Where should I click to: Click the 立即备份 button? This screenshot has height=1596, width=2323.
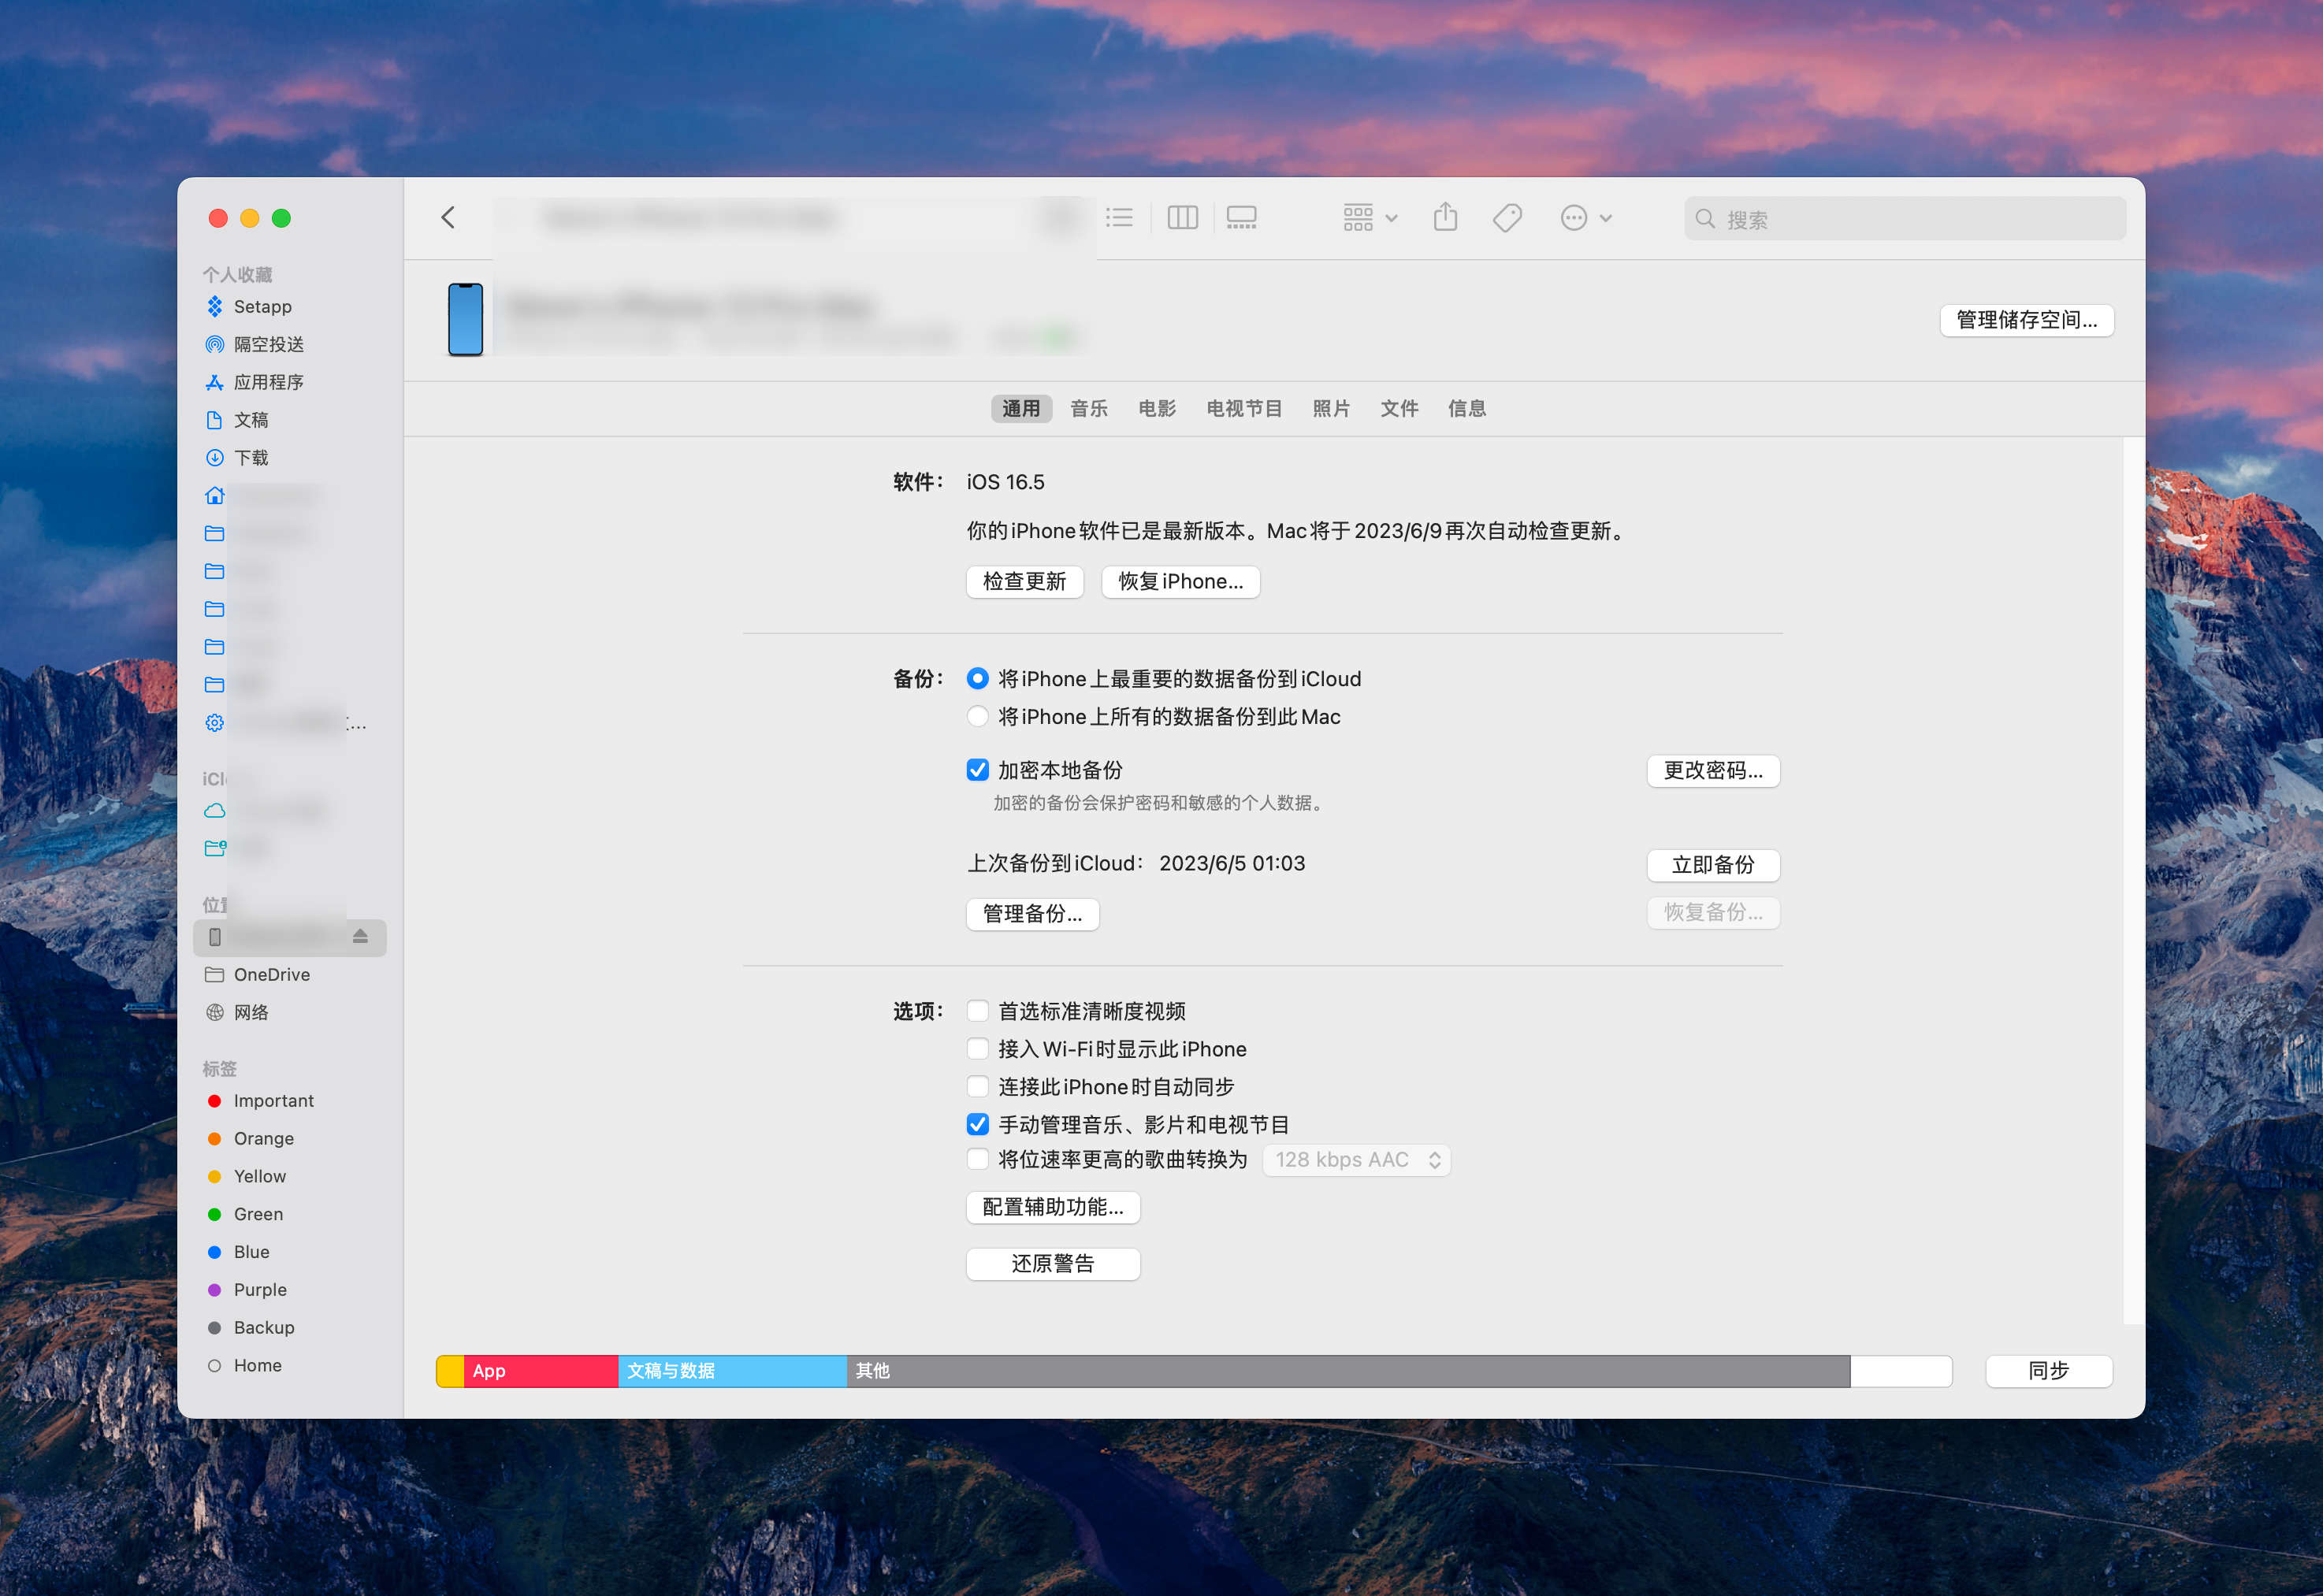coord(1712,864)
